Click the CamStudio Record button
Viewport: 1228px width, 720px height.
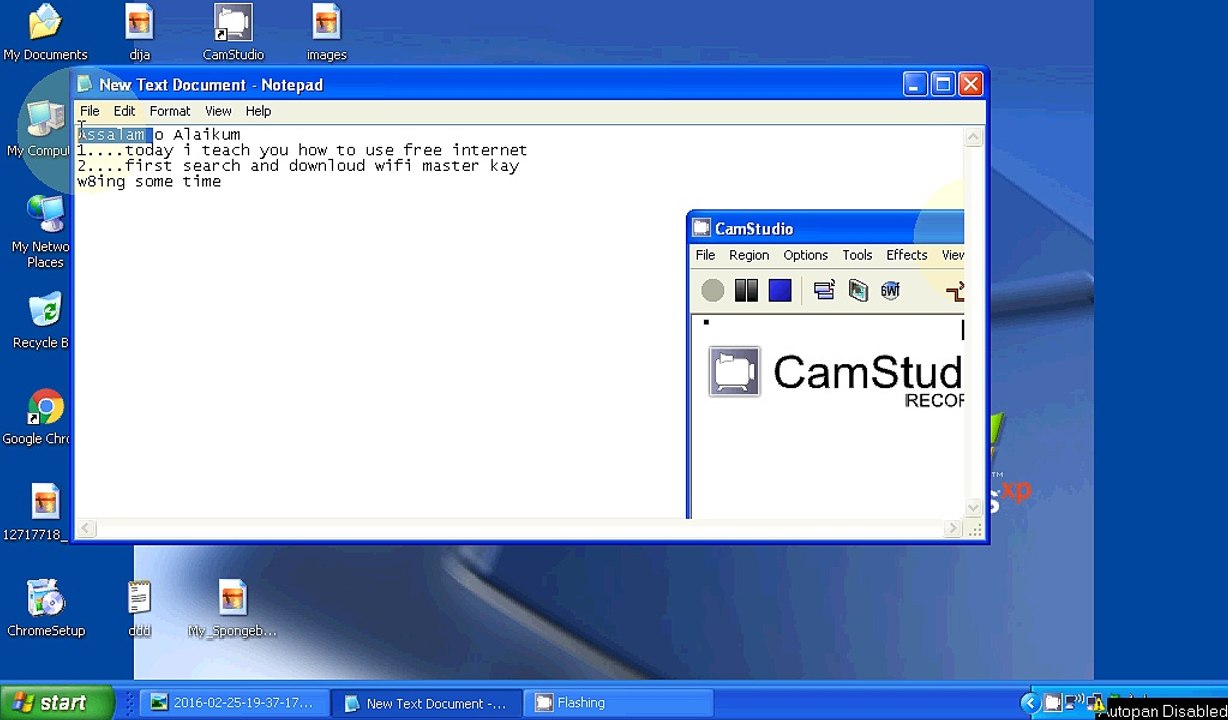click(x=712, y=291)
